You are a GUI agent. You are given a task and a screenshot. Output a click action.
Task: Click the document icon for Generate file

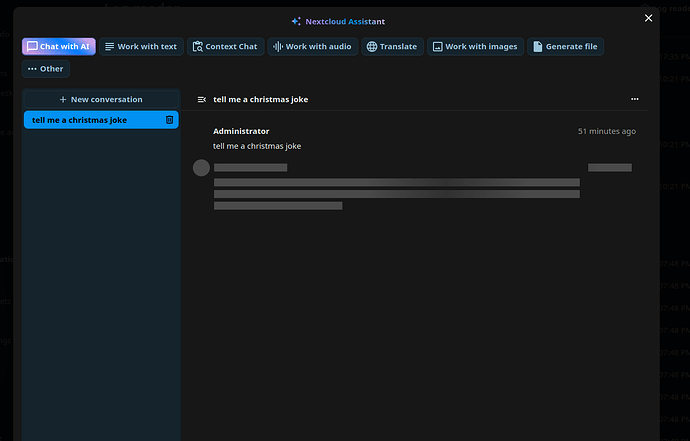tap(538, 46)
